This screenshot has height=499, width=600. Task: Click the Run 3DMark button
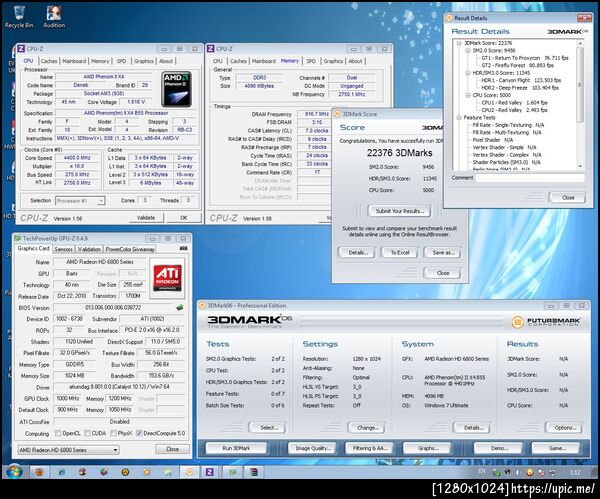coord(236,448)
